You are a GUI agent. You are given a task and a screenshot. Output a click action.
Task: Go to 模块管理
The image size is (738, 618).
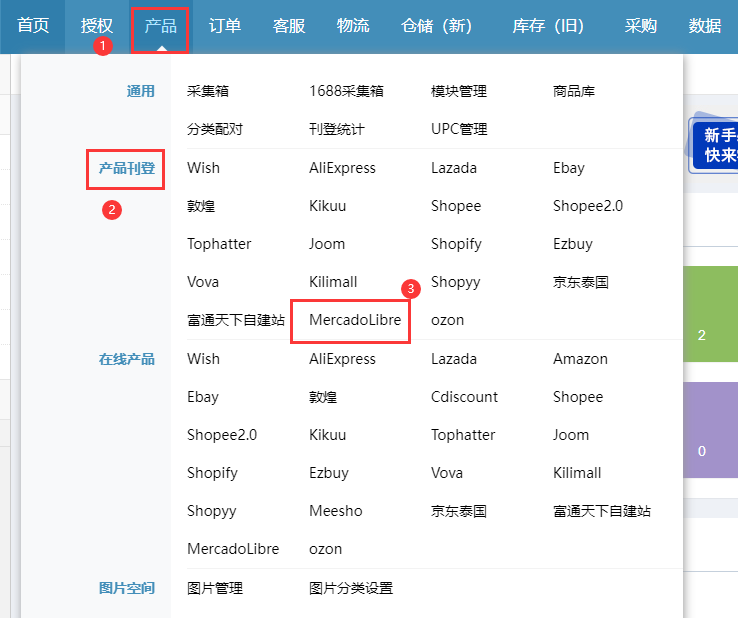coord(459,91)
